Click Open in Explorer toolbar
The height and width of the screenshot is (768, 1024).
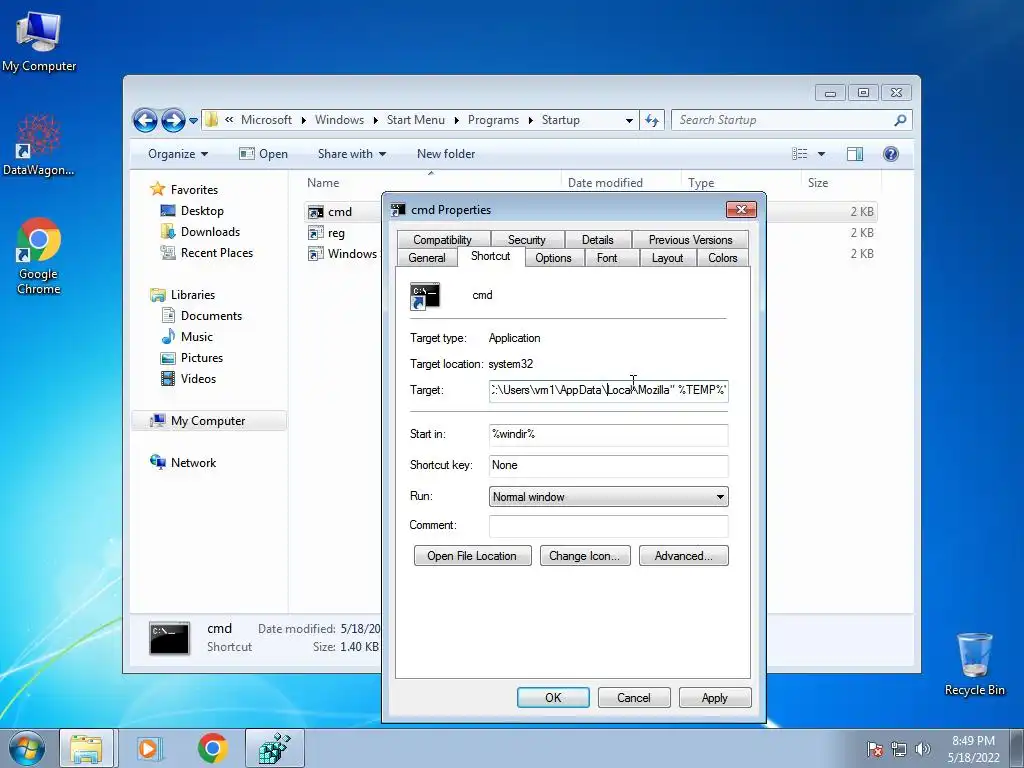263,154
